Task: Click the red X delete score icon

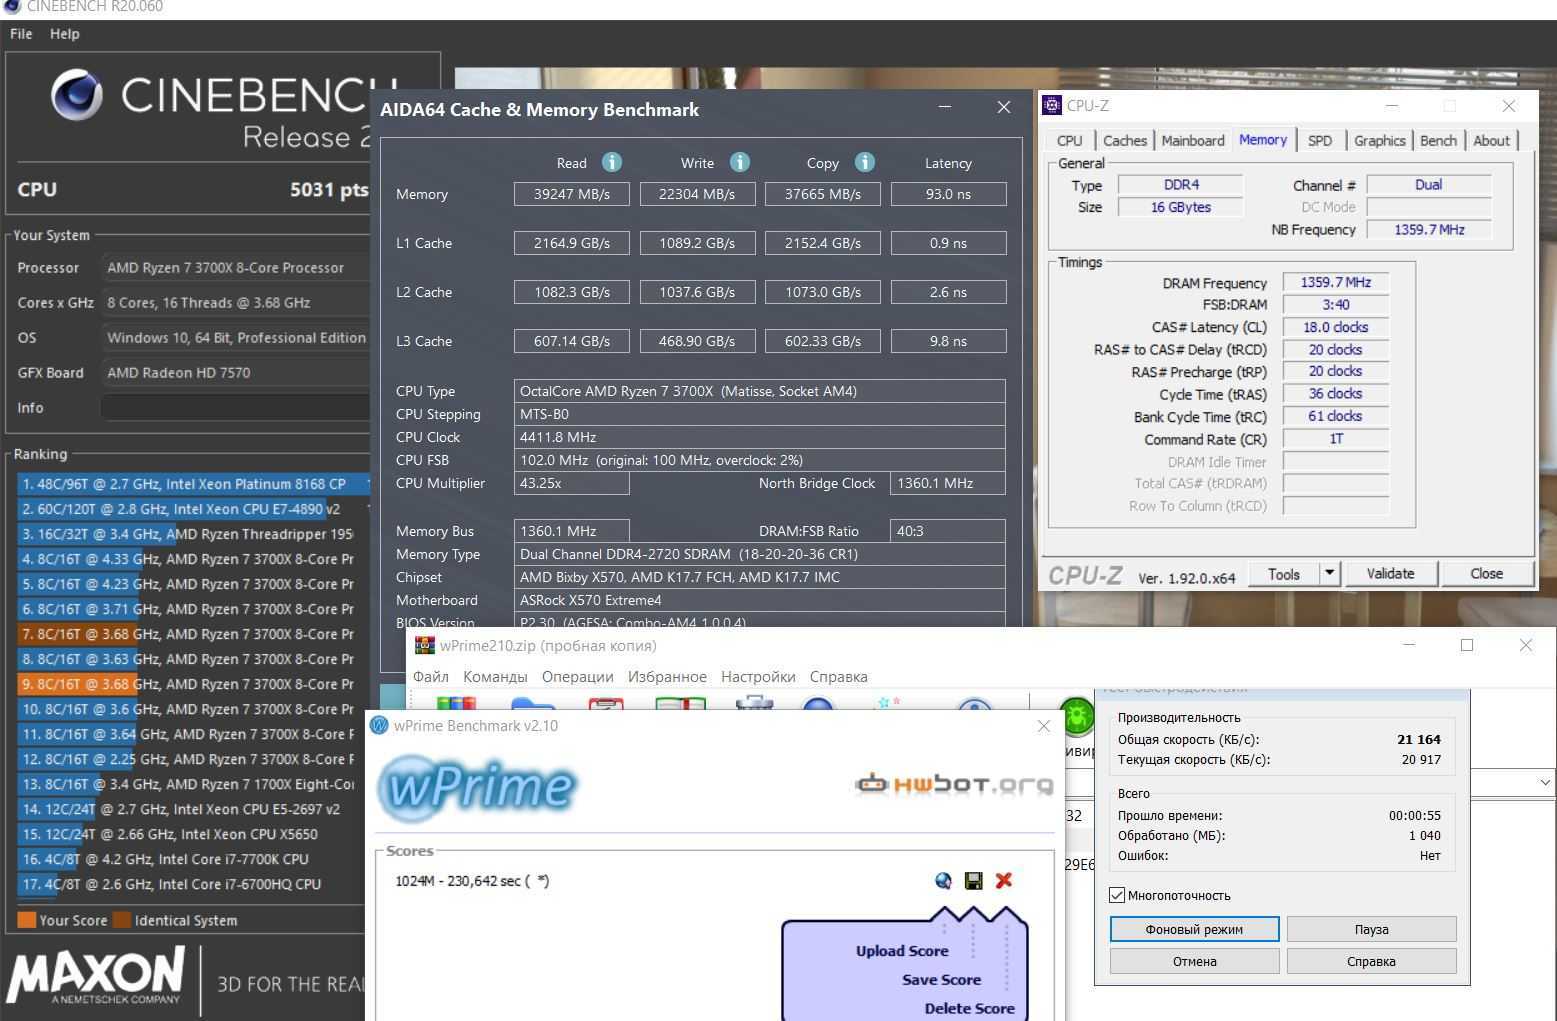Action: [1004, 880]
